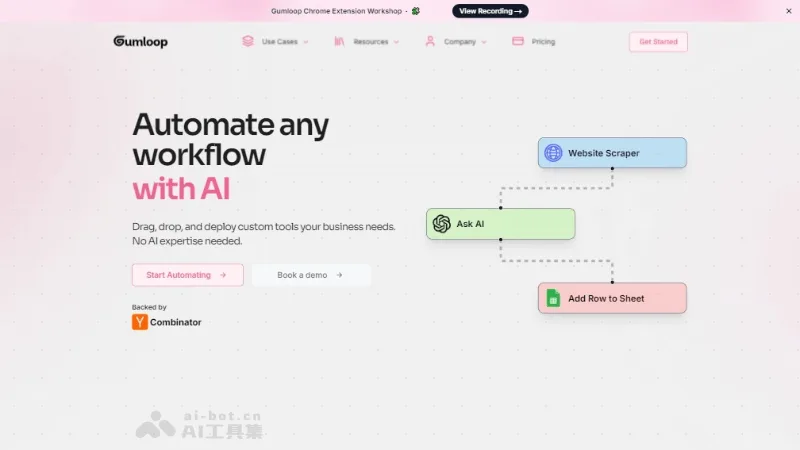Click the Resources books icon
This screenshot has width=800, height=450.
339,41
